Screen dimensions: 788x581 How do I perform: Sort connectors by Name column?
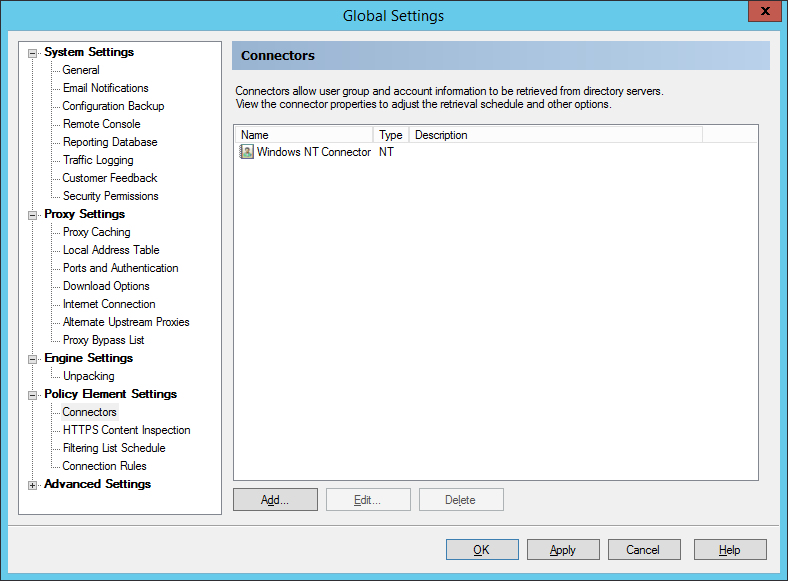click(x=305, y=135)
